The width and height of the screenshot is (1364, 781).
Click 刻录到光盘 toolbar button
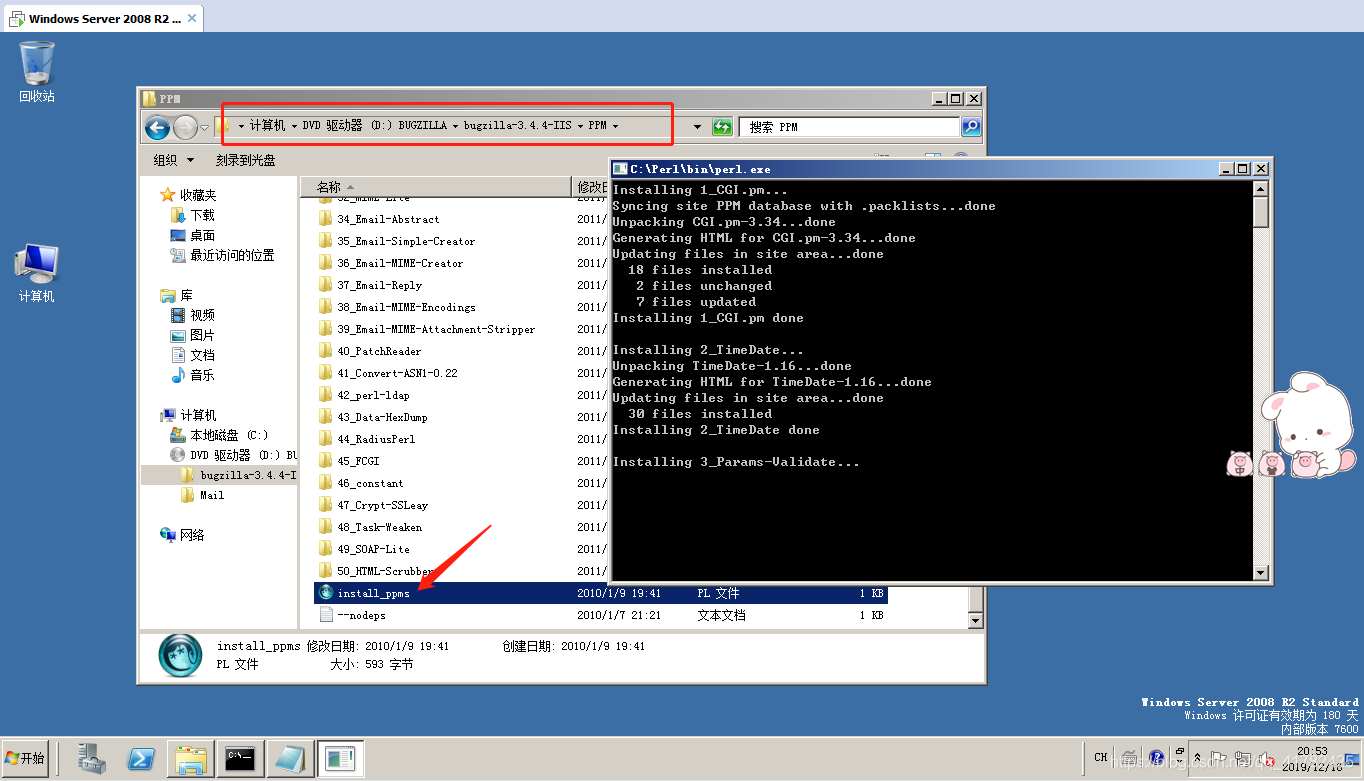click(246, 160)
